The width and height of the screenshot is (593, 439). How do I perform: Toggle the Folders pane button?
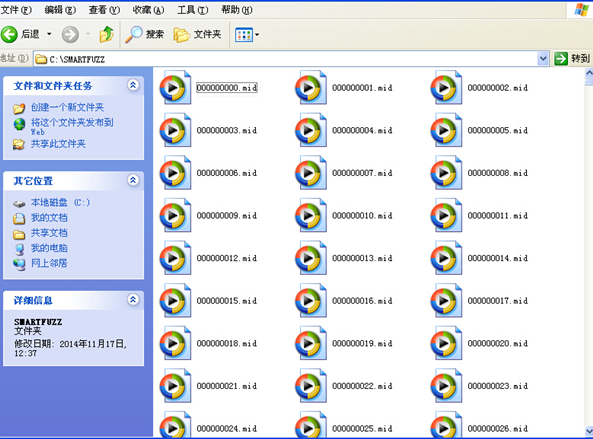click(x=197, y=34)
